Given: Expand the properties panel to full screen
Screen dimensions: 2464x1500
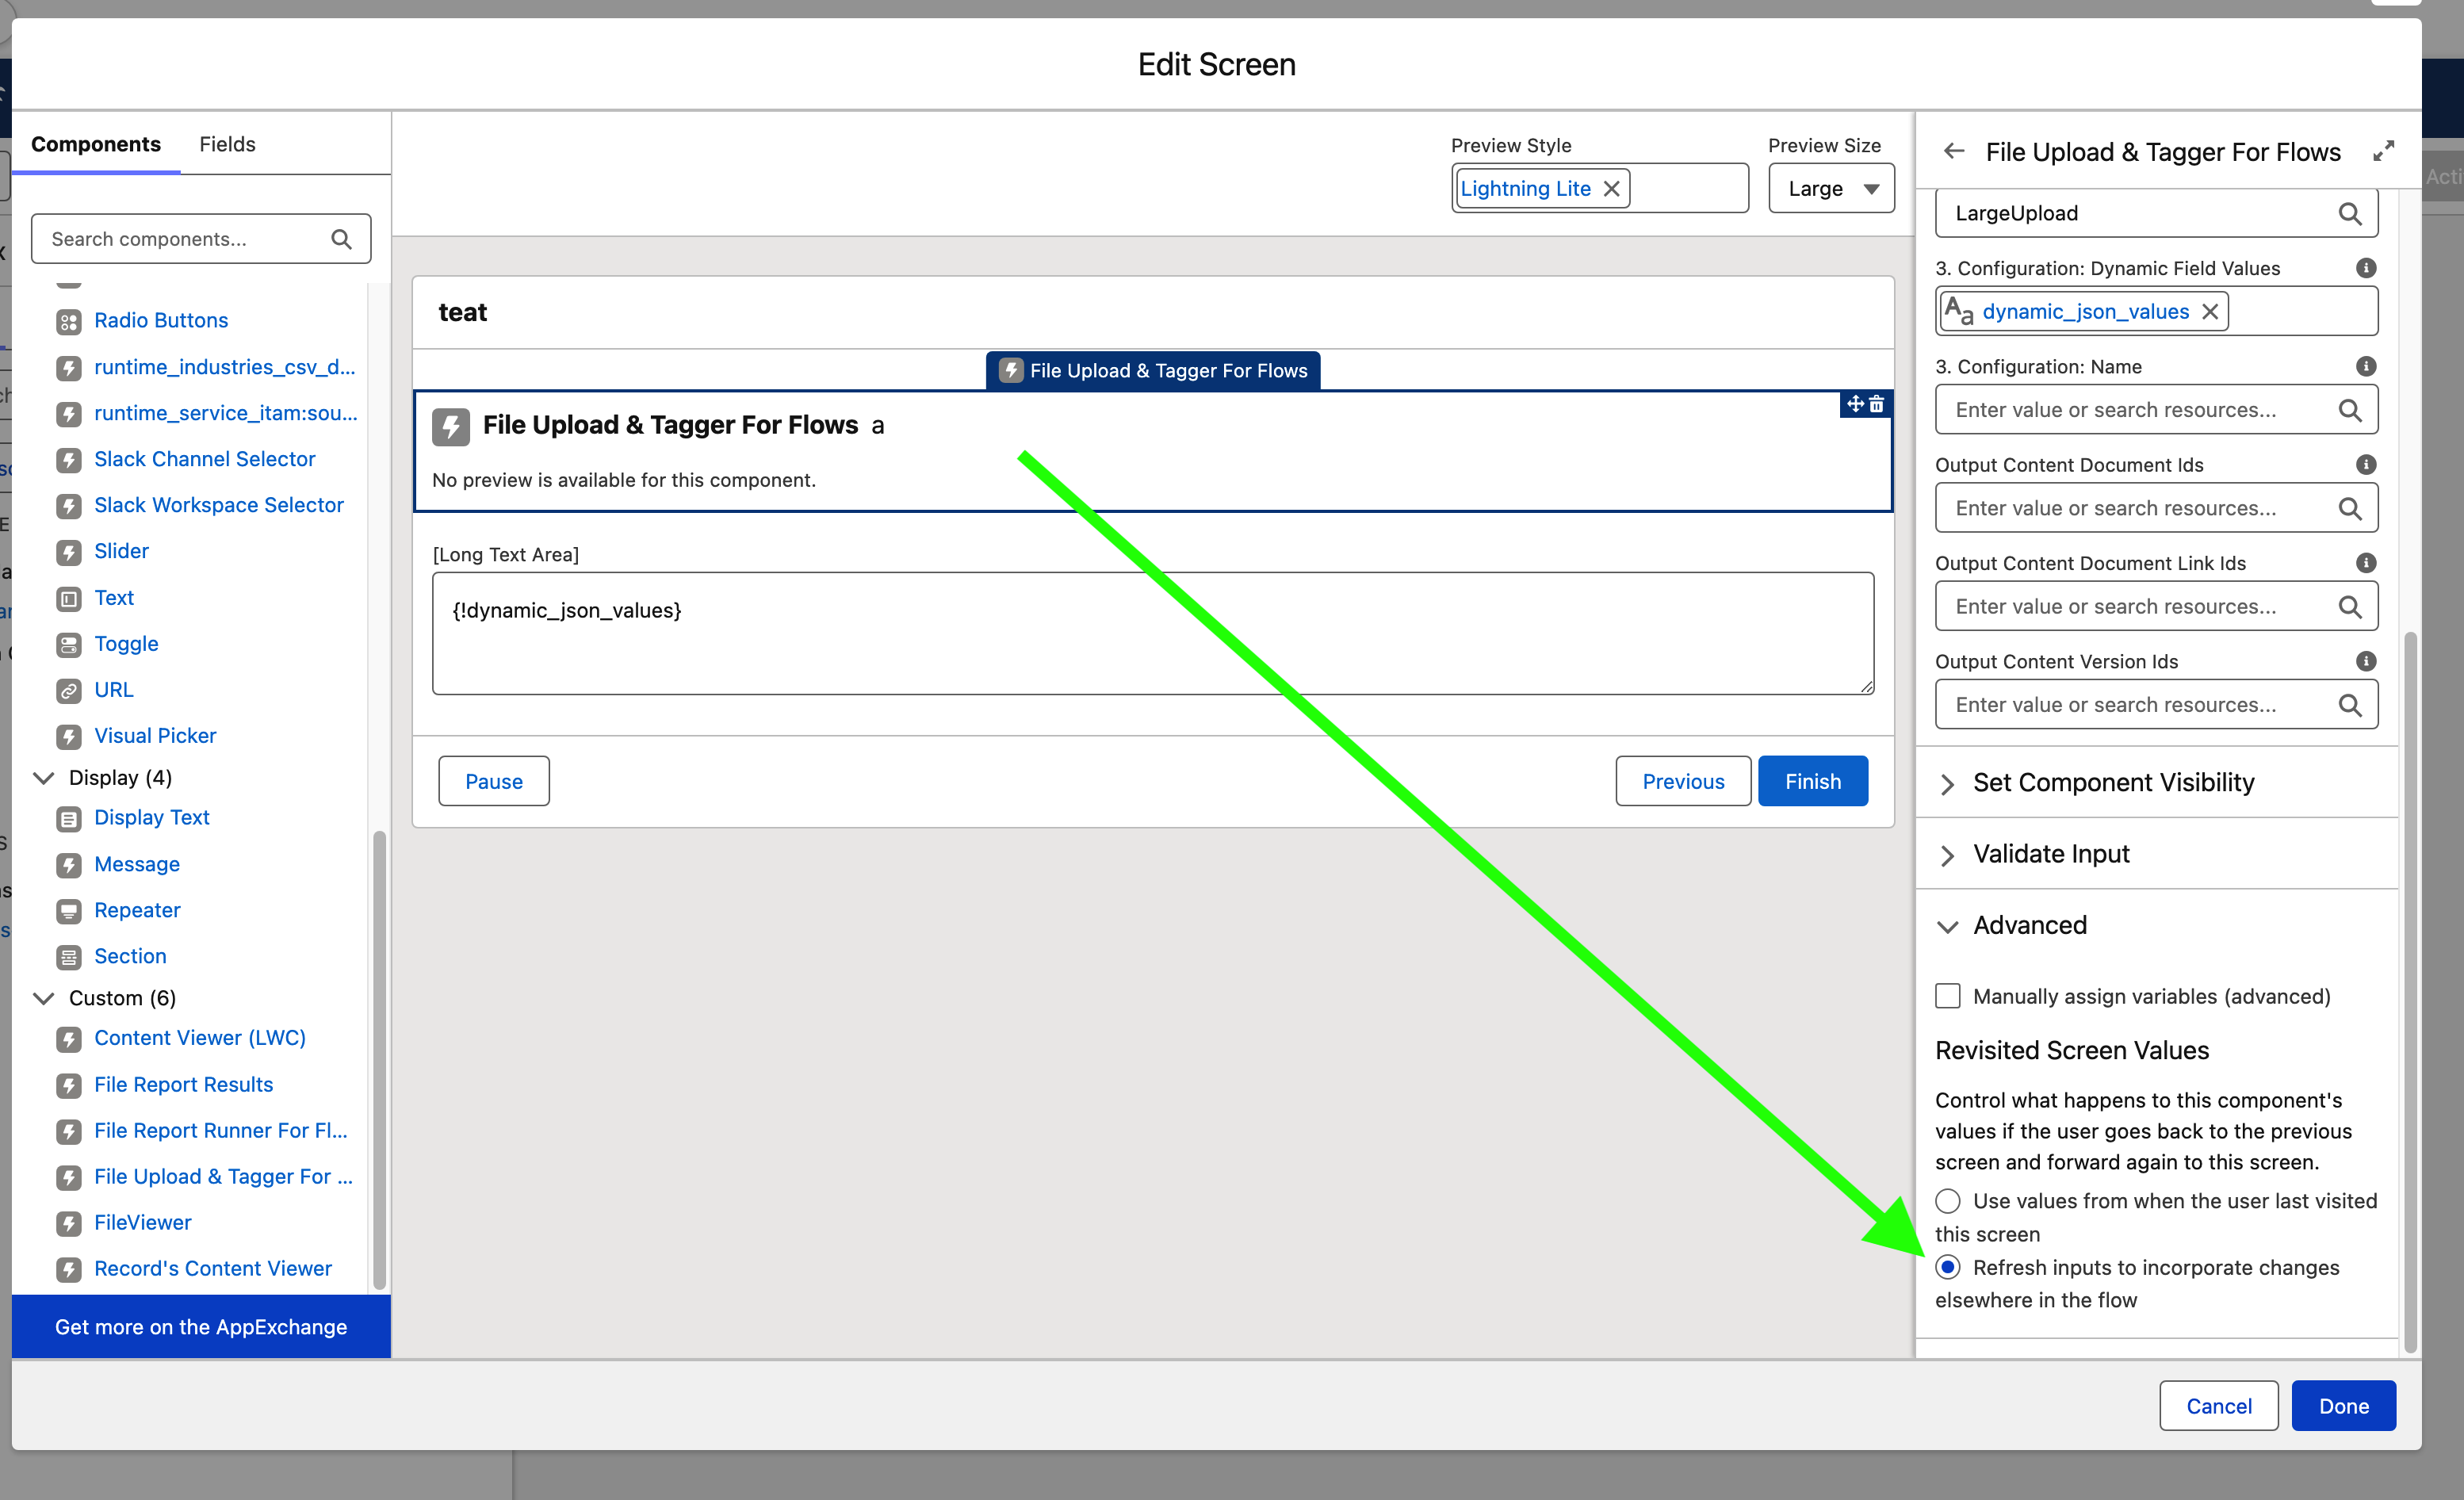Looking at the screenshot, I should point(2385,150).
